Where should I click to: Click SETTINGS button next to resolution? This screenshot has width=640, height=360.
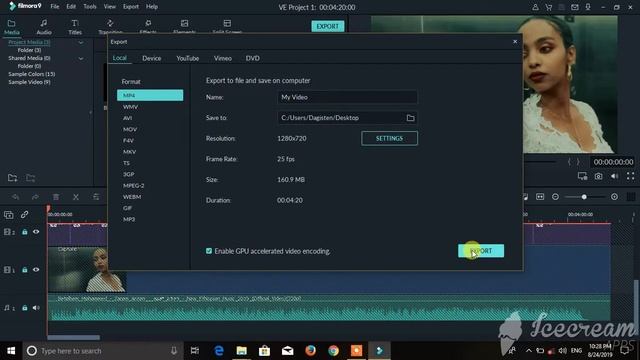tap(389, 138)
